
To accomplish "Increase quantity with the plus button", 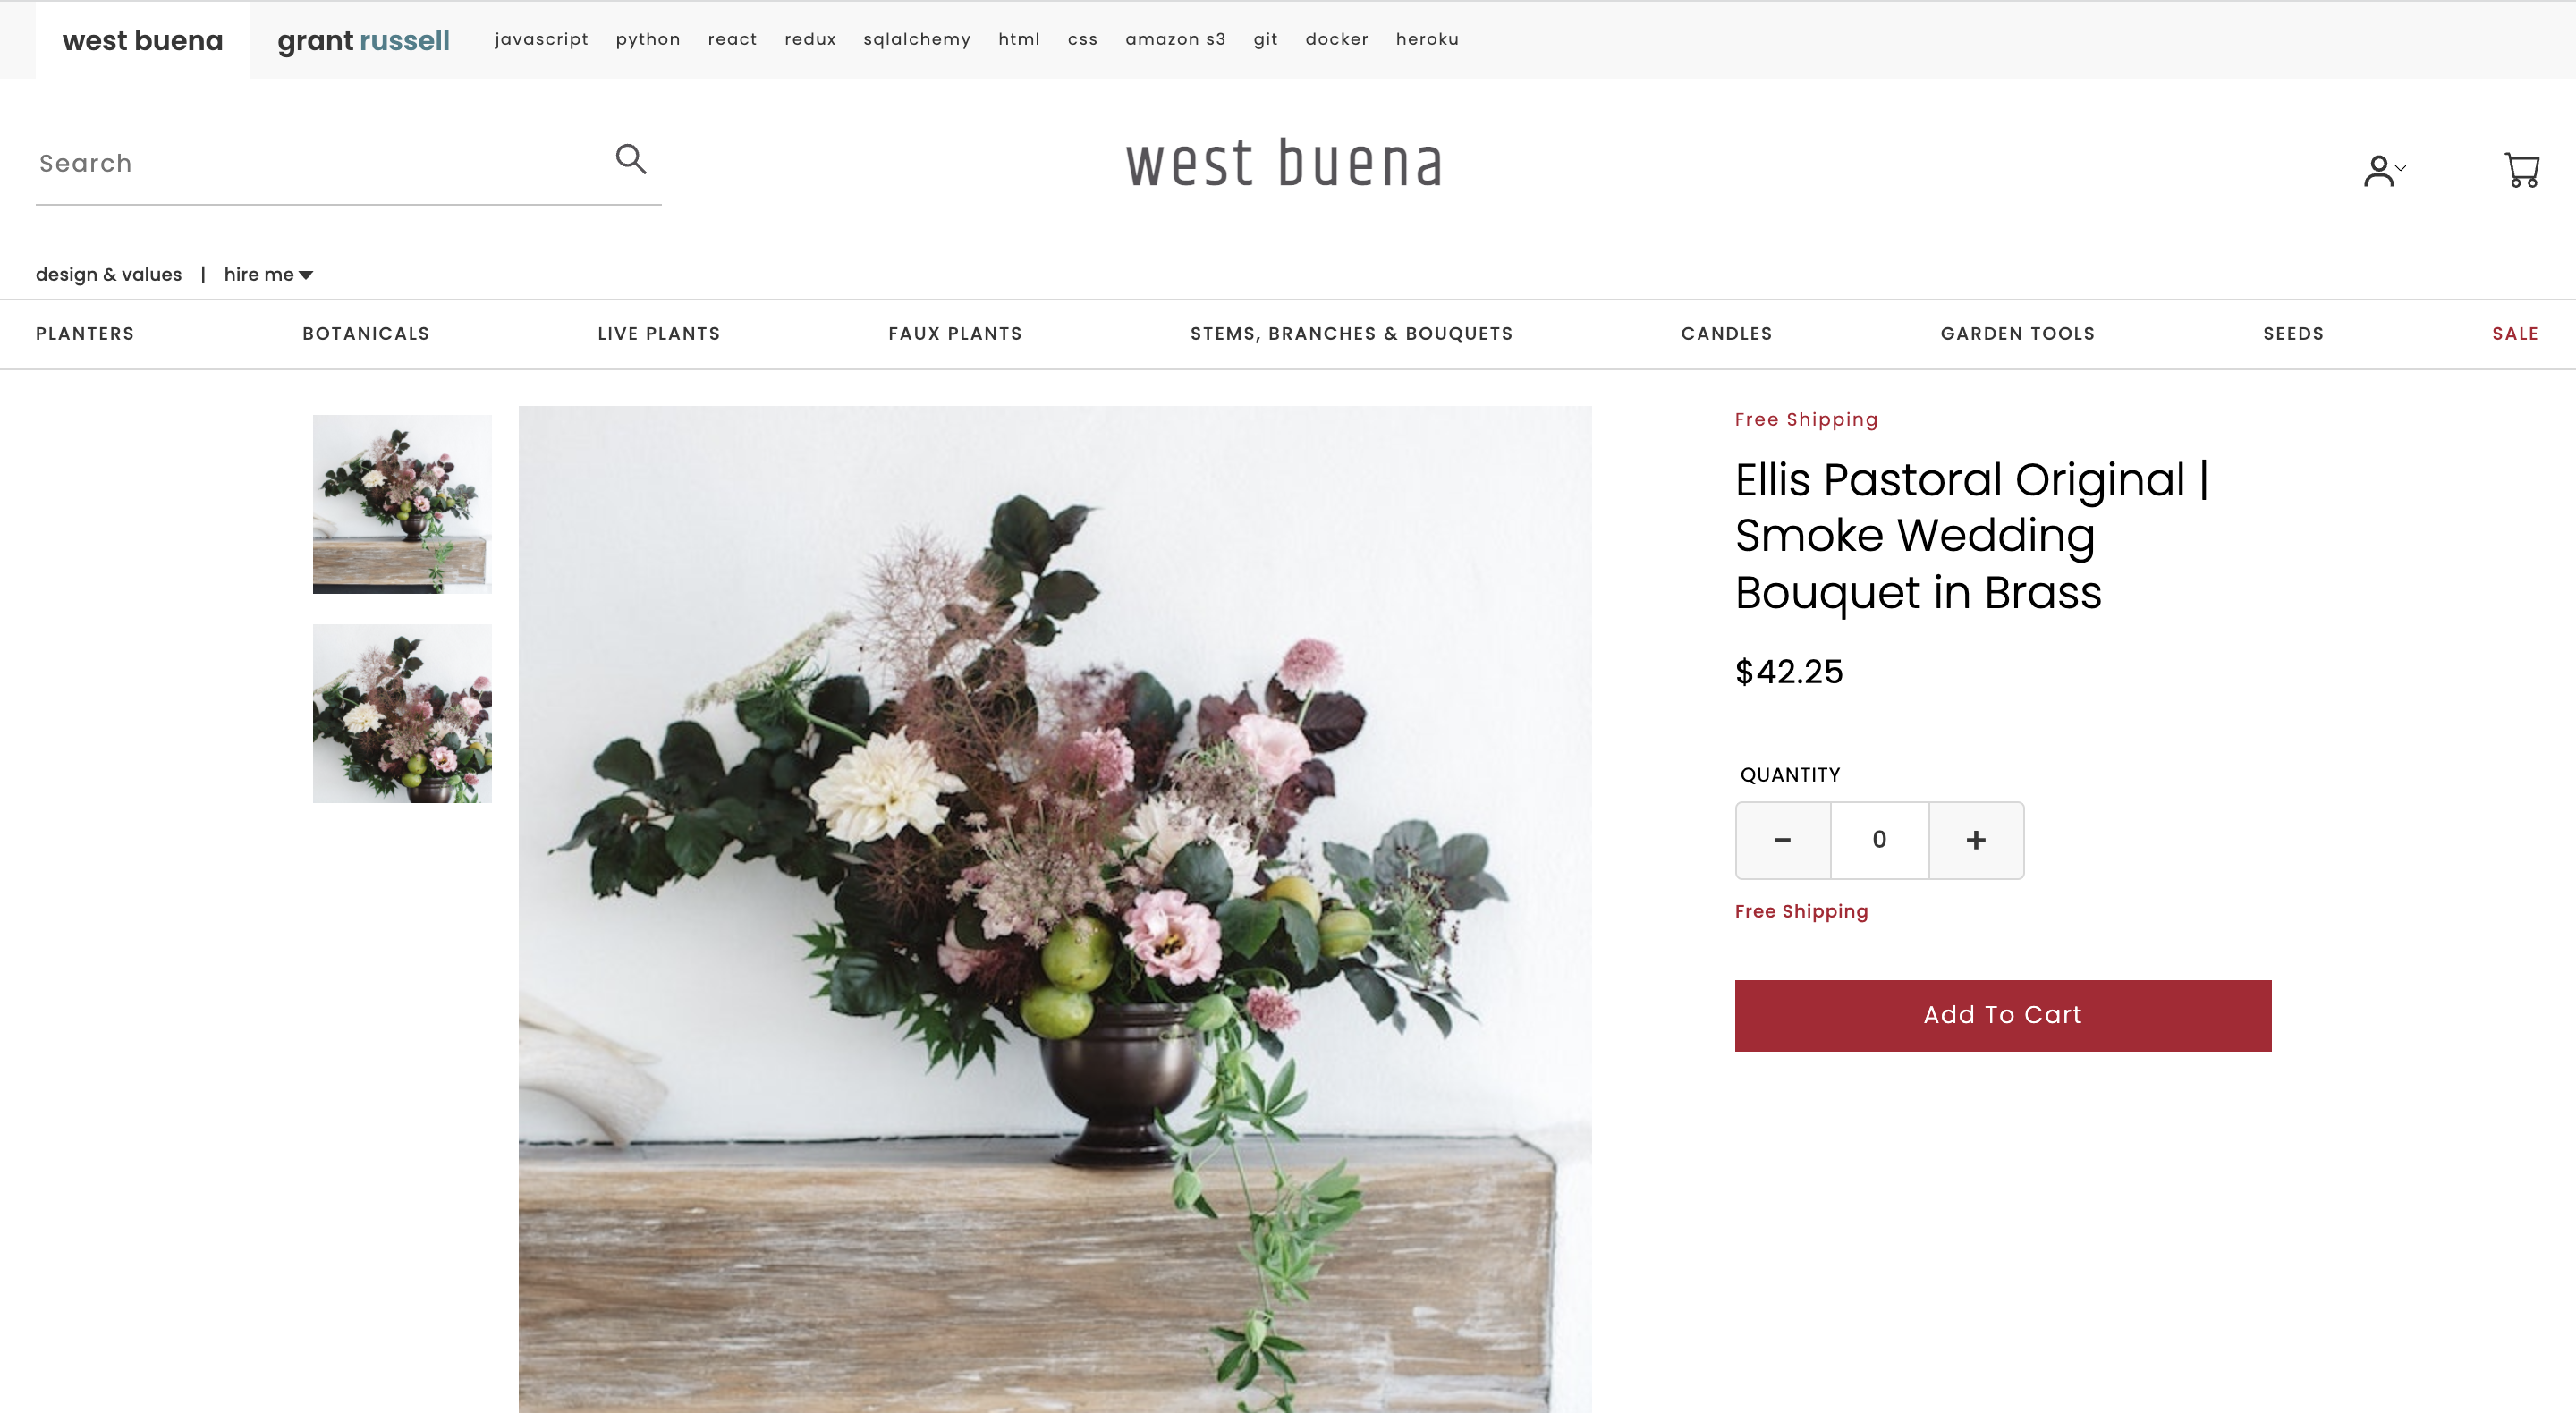I will coord(1976,840).
